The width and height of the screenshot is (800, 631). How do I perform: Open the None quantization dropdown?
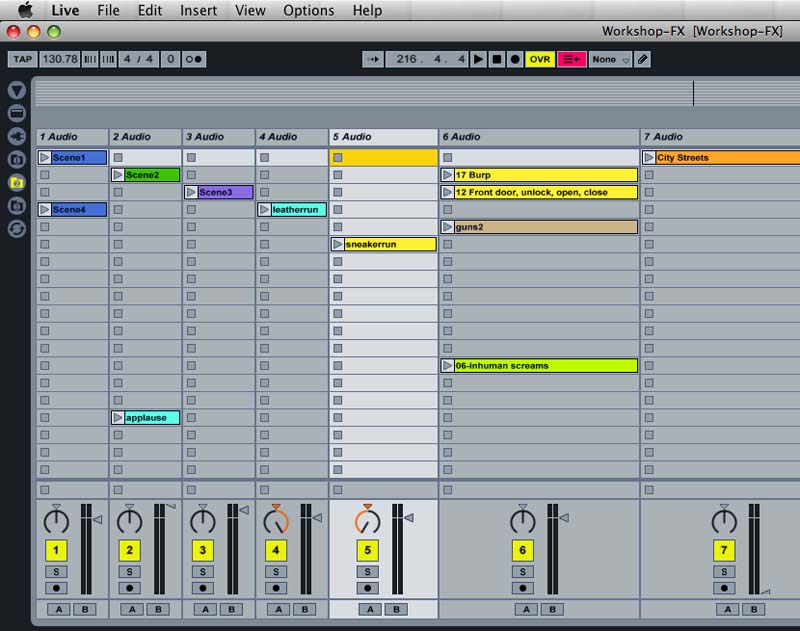click(611, 59)
